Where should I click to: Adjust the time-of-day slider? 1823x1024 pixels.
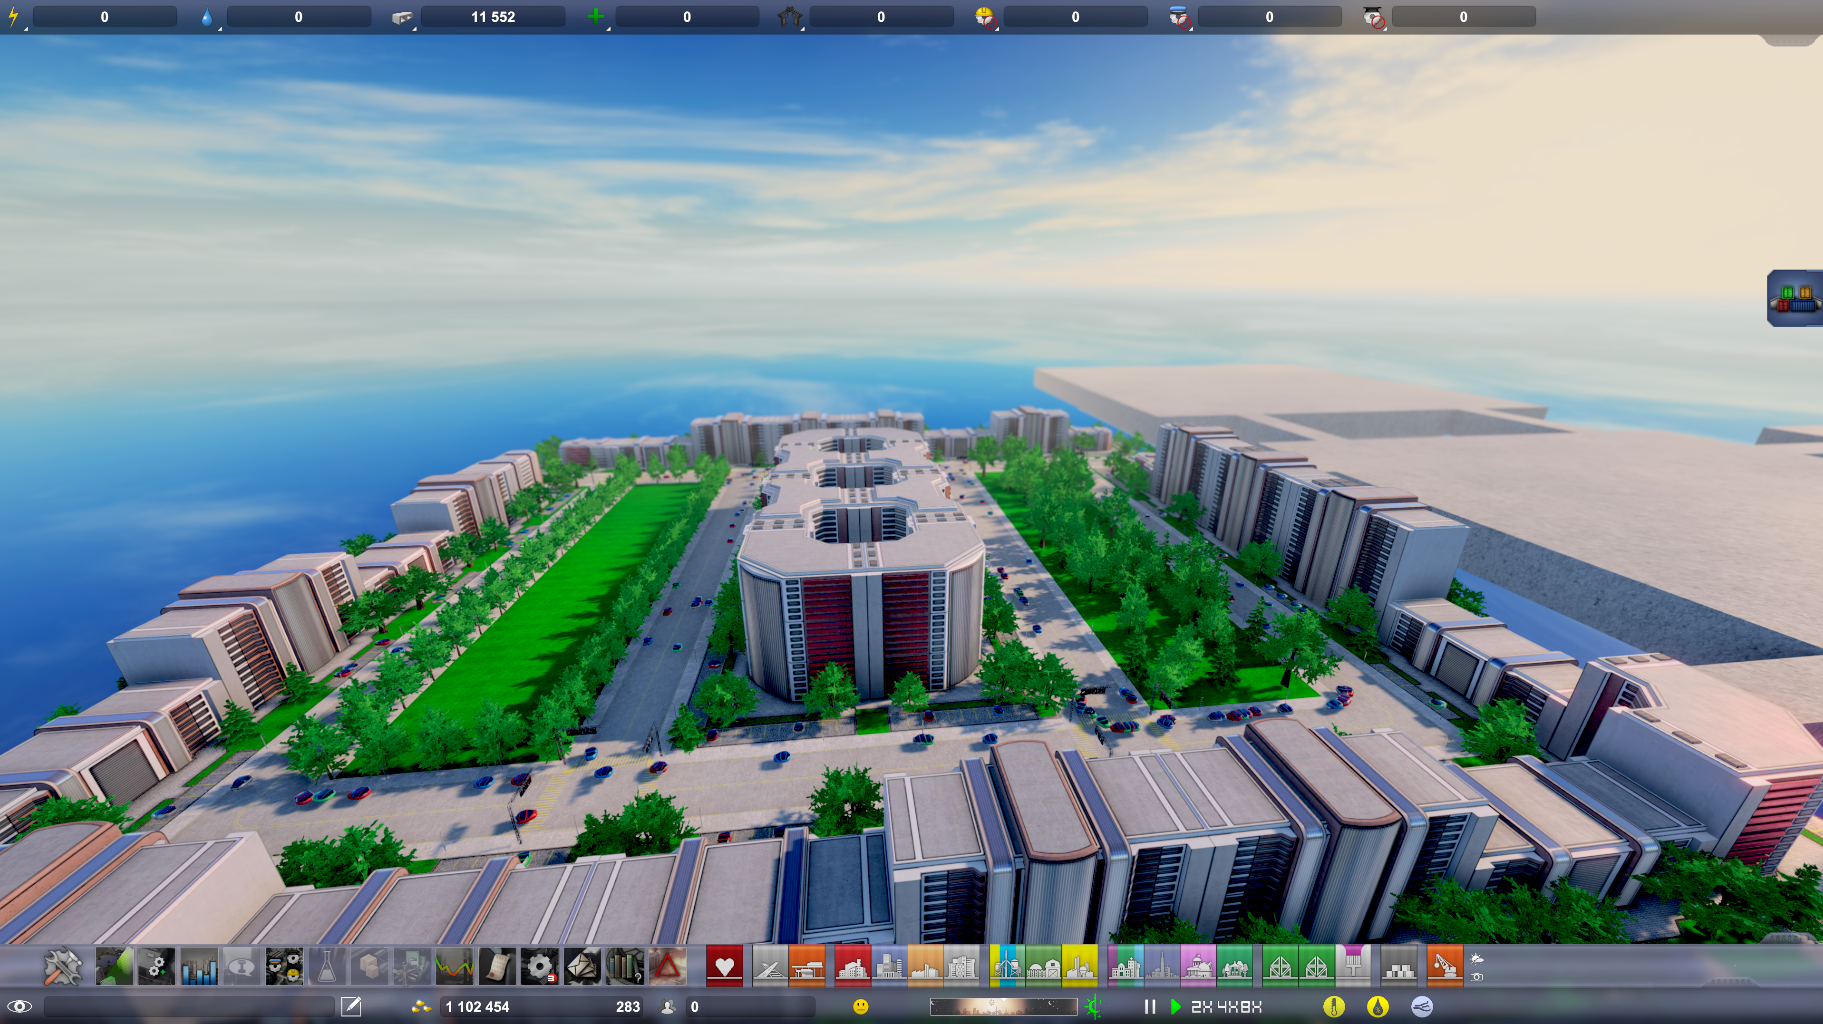[1003, 1007]
